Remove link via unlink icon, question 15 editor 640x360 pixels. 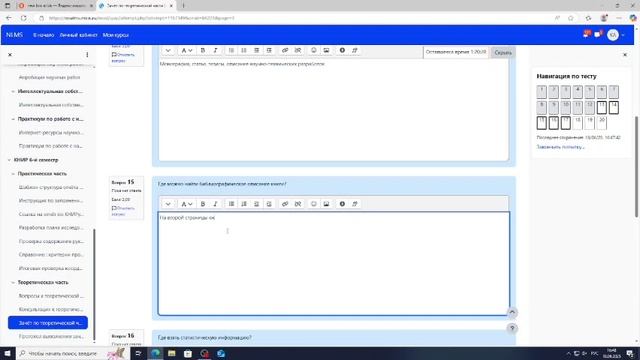tap(298, 204)
